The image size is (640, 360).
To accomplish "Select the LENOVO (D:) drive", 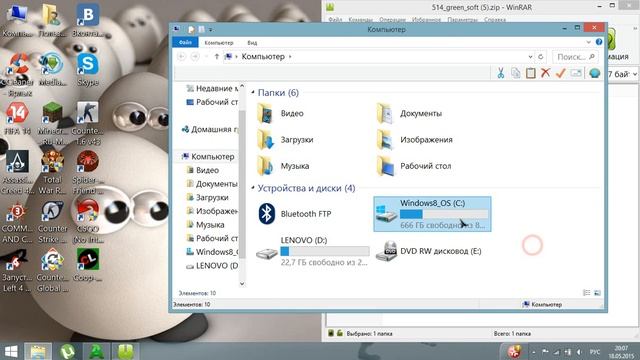I will point(312,251).
